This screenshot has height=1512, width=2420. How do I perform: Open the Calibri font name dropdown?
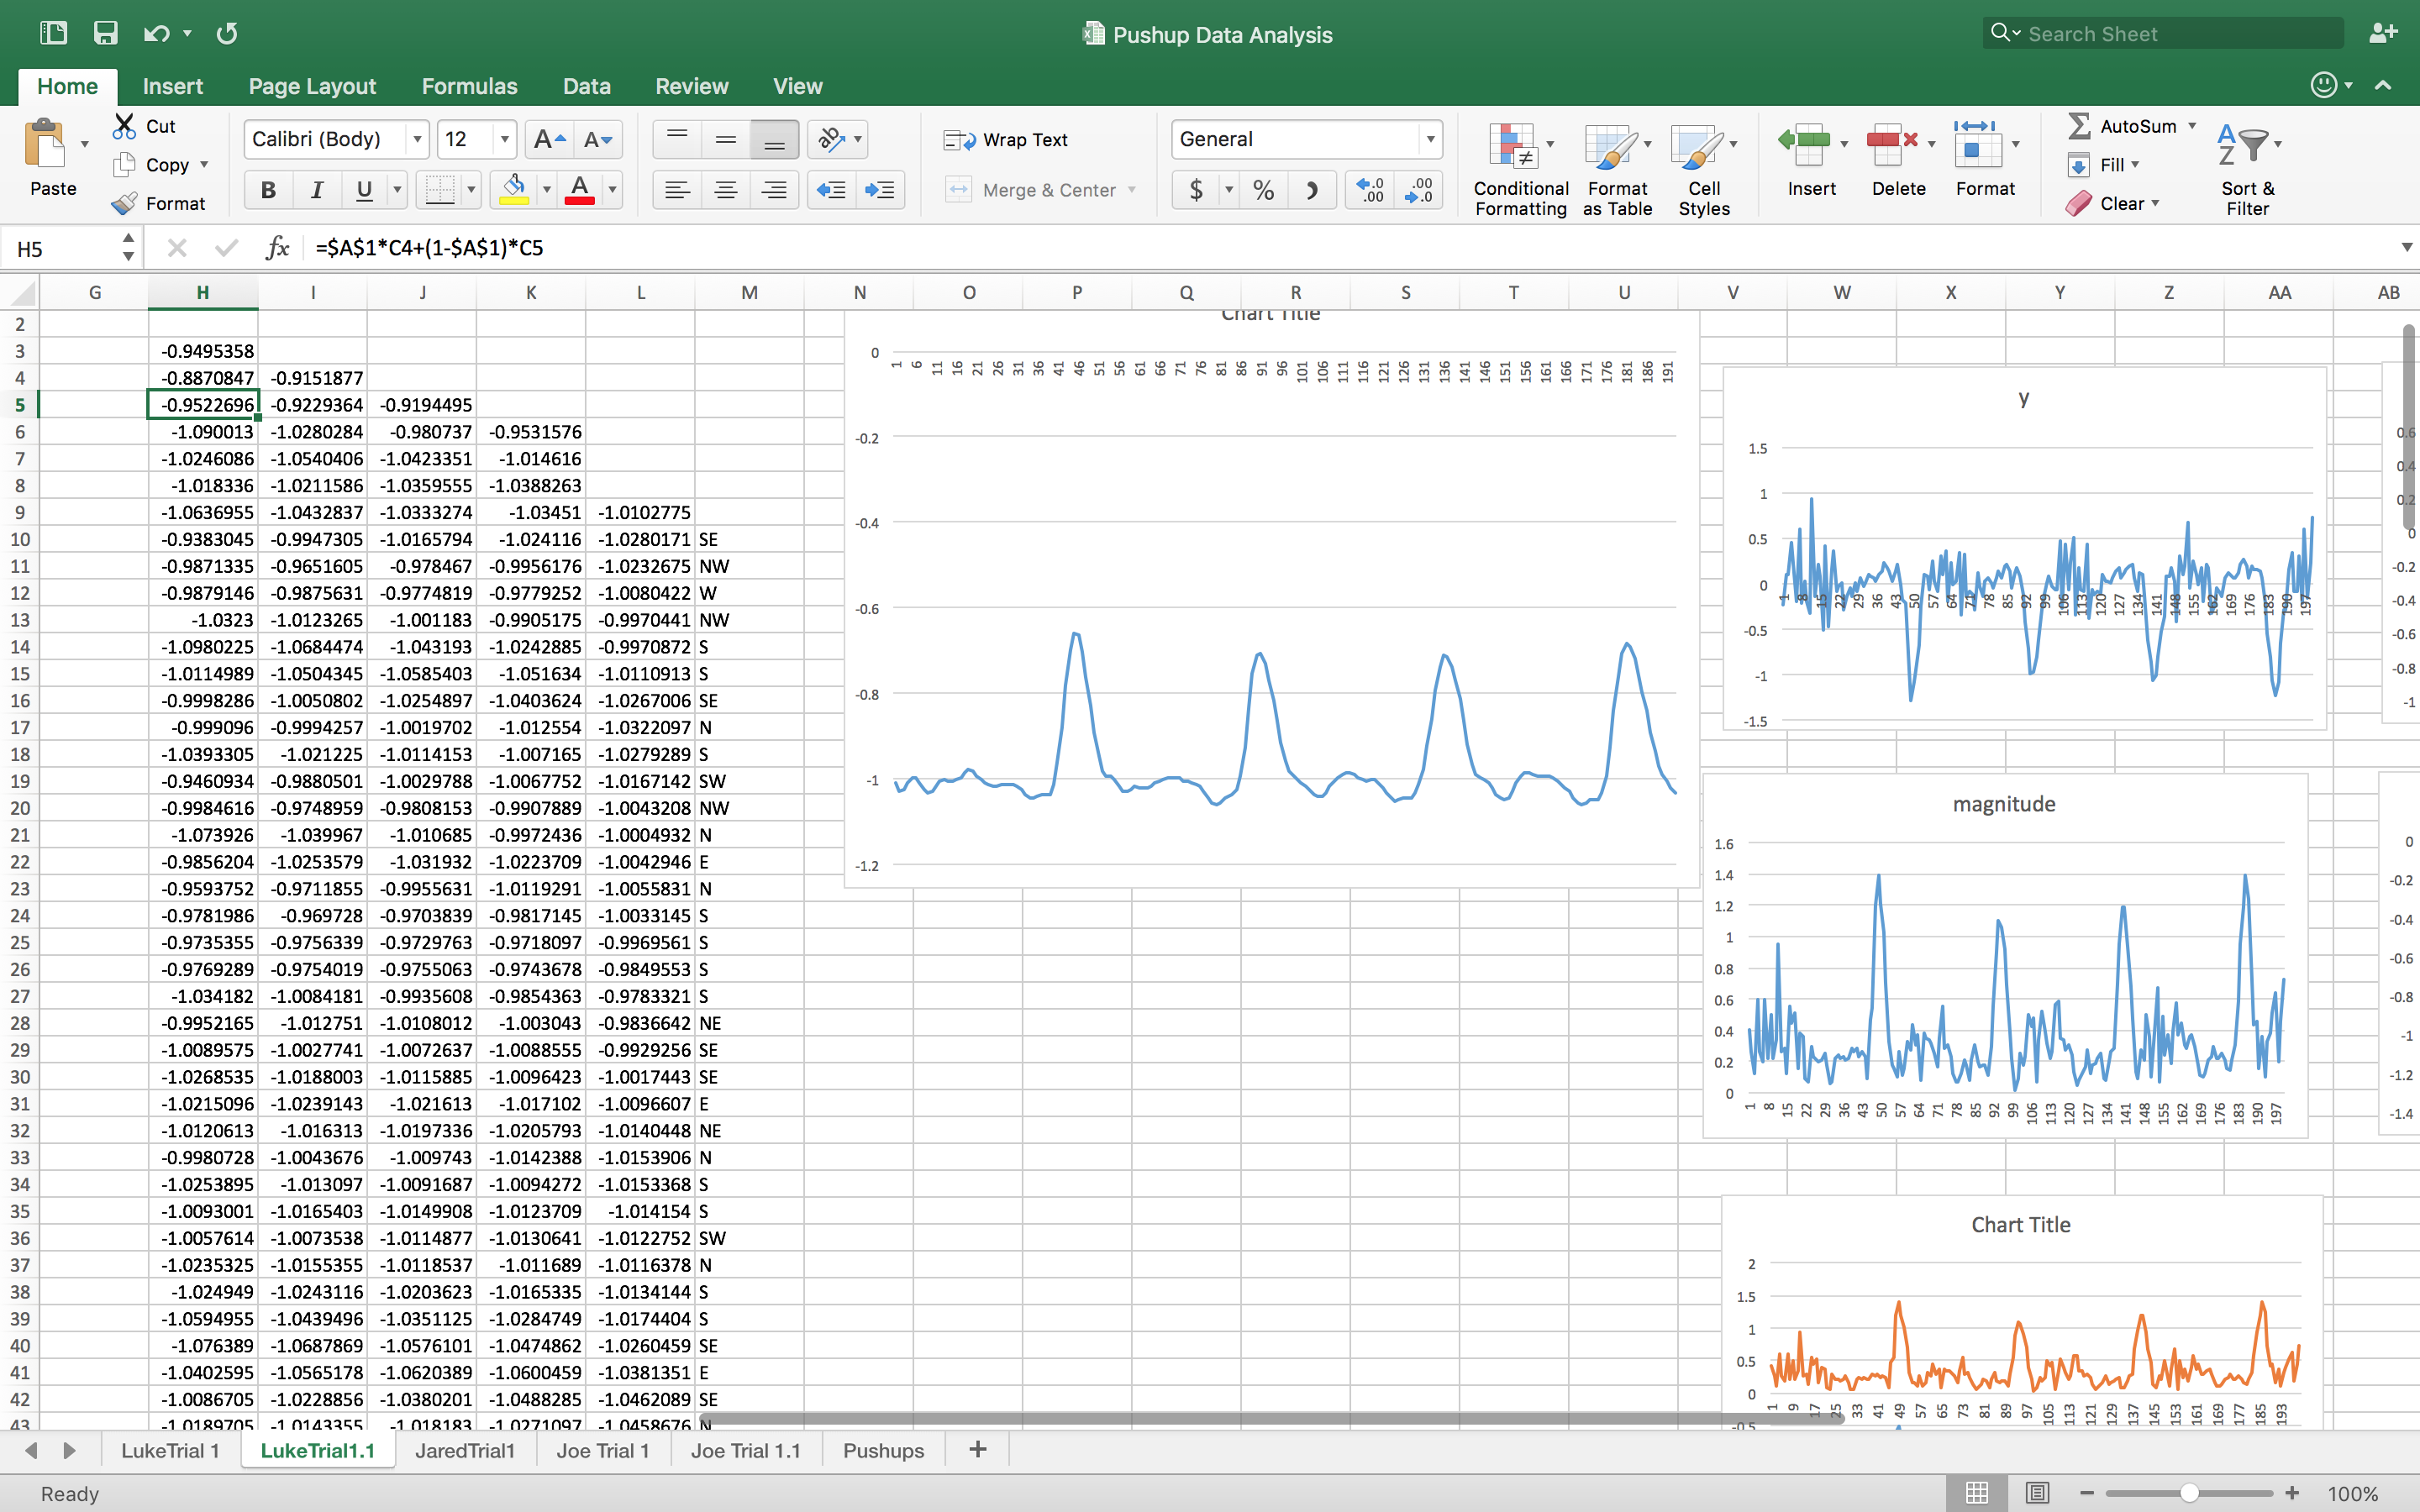pyautogui.click(x=417, y=139)
